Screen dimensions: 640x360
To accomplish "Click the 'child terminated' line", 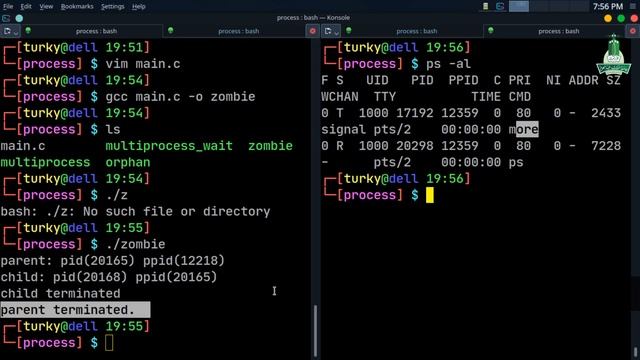I will [60, 293].
